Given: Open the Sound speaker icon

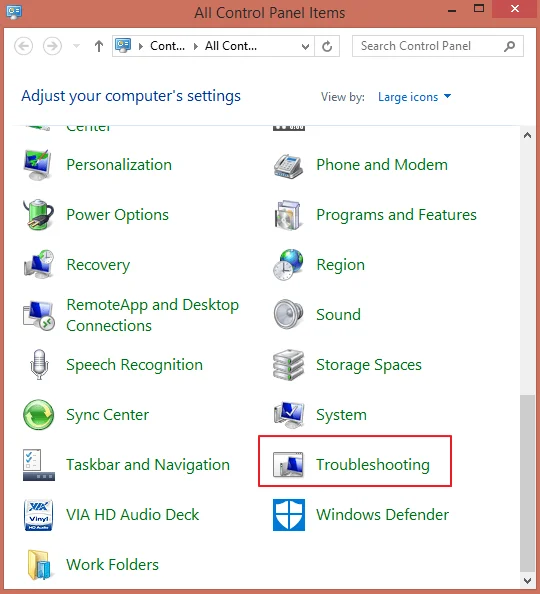Looking at the screenshot, I should (x=288, y=314).
